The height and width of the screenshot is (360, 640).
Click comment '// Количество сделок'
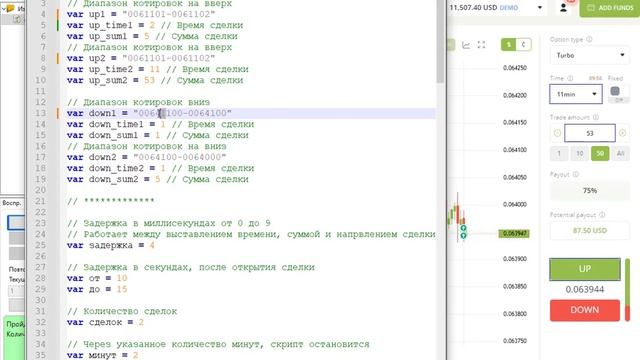(122, 311)
